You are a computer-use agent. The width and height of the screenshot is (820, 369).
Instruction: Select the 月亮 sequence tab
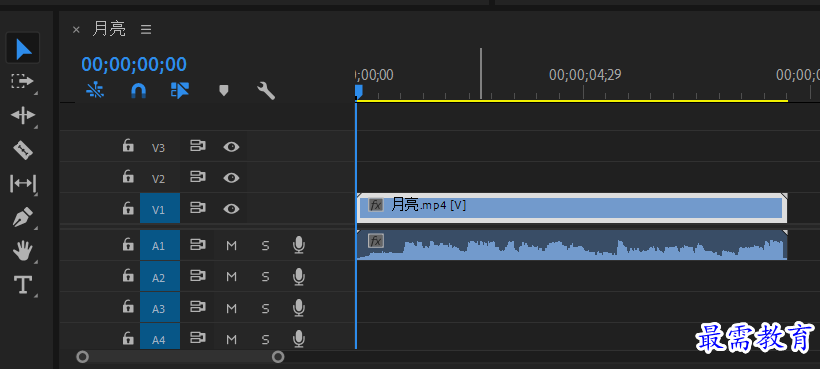[x=109, y=29]
